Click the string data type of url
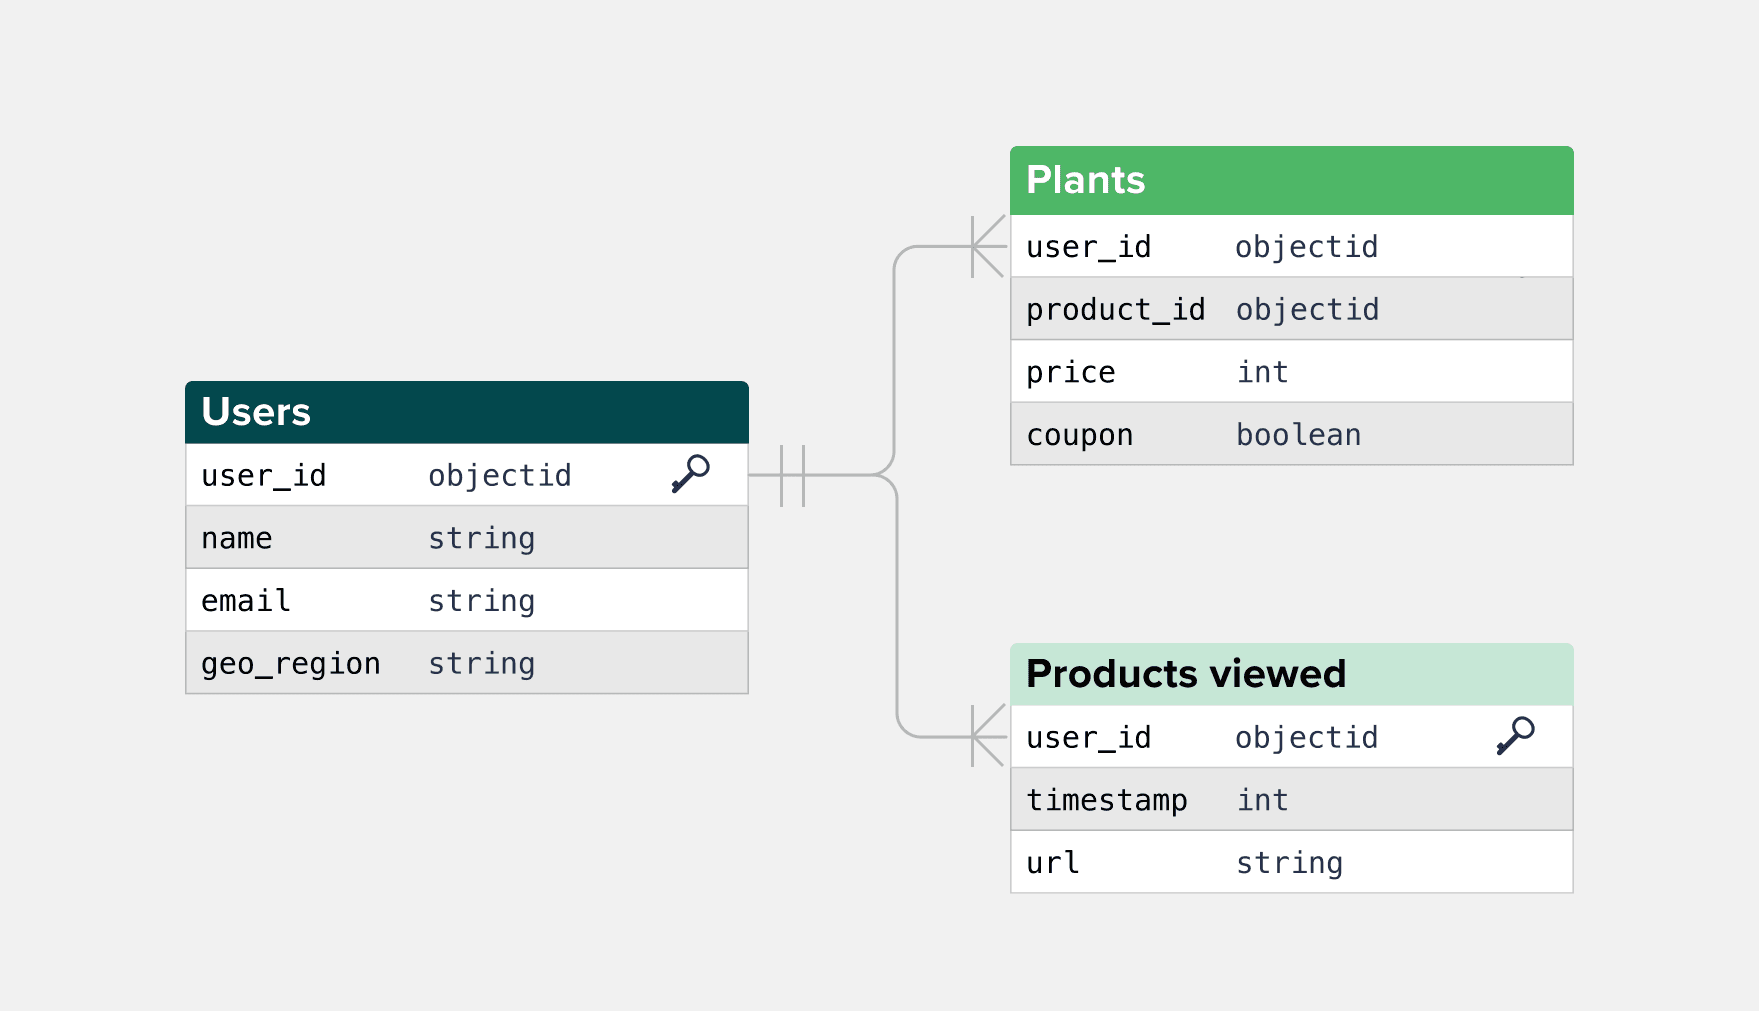 coord(1289,863)
